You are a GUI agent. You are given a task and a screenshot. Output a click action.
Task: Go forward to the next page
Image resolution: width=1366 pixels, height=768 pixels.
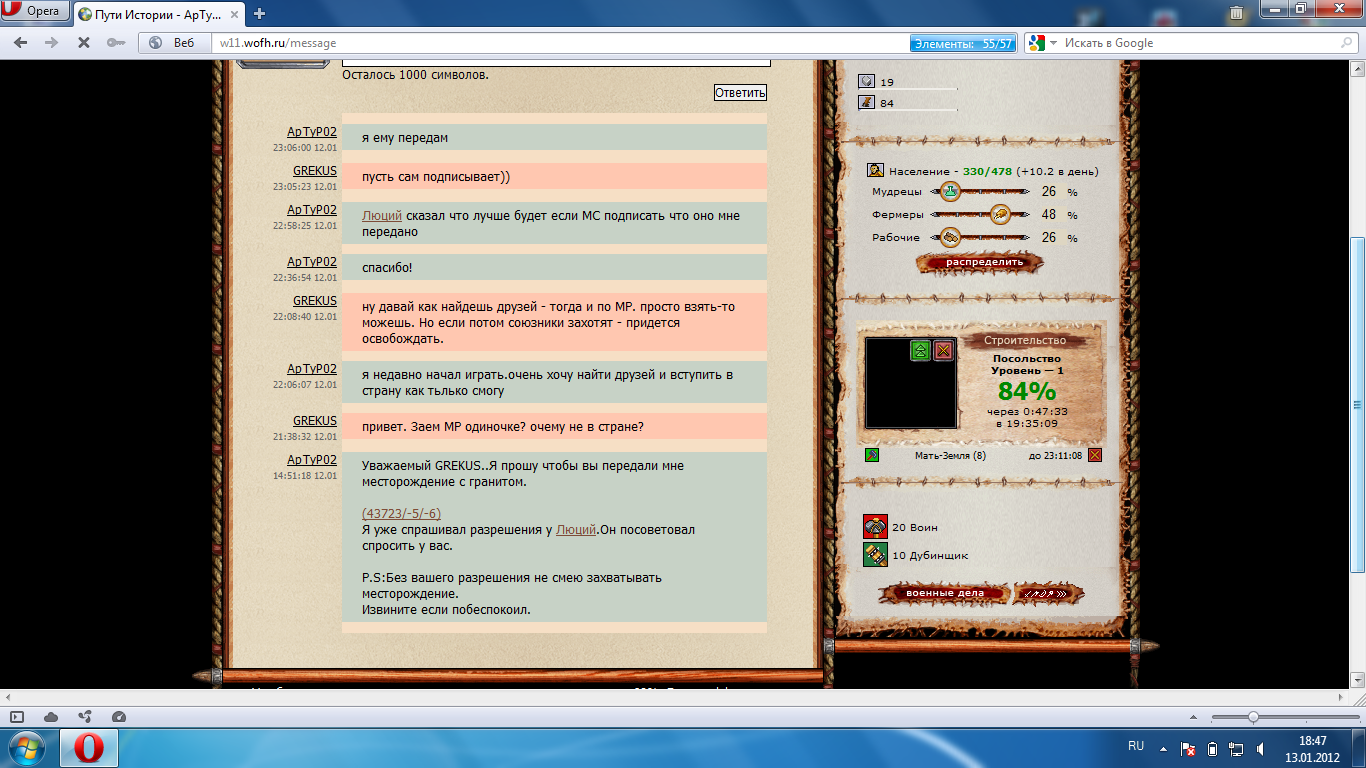(52, 43)
